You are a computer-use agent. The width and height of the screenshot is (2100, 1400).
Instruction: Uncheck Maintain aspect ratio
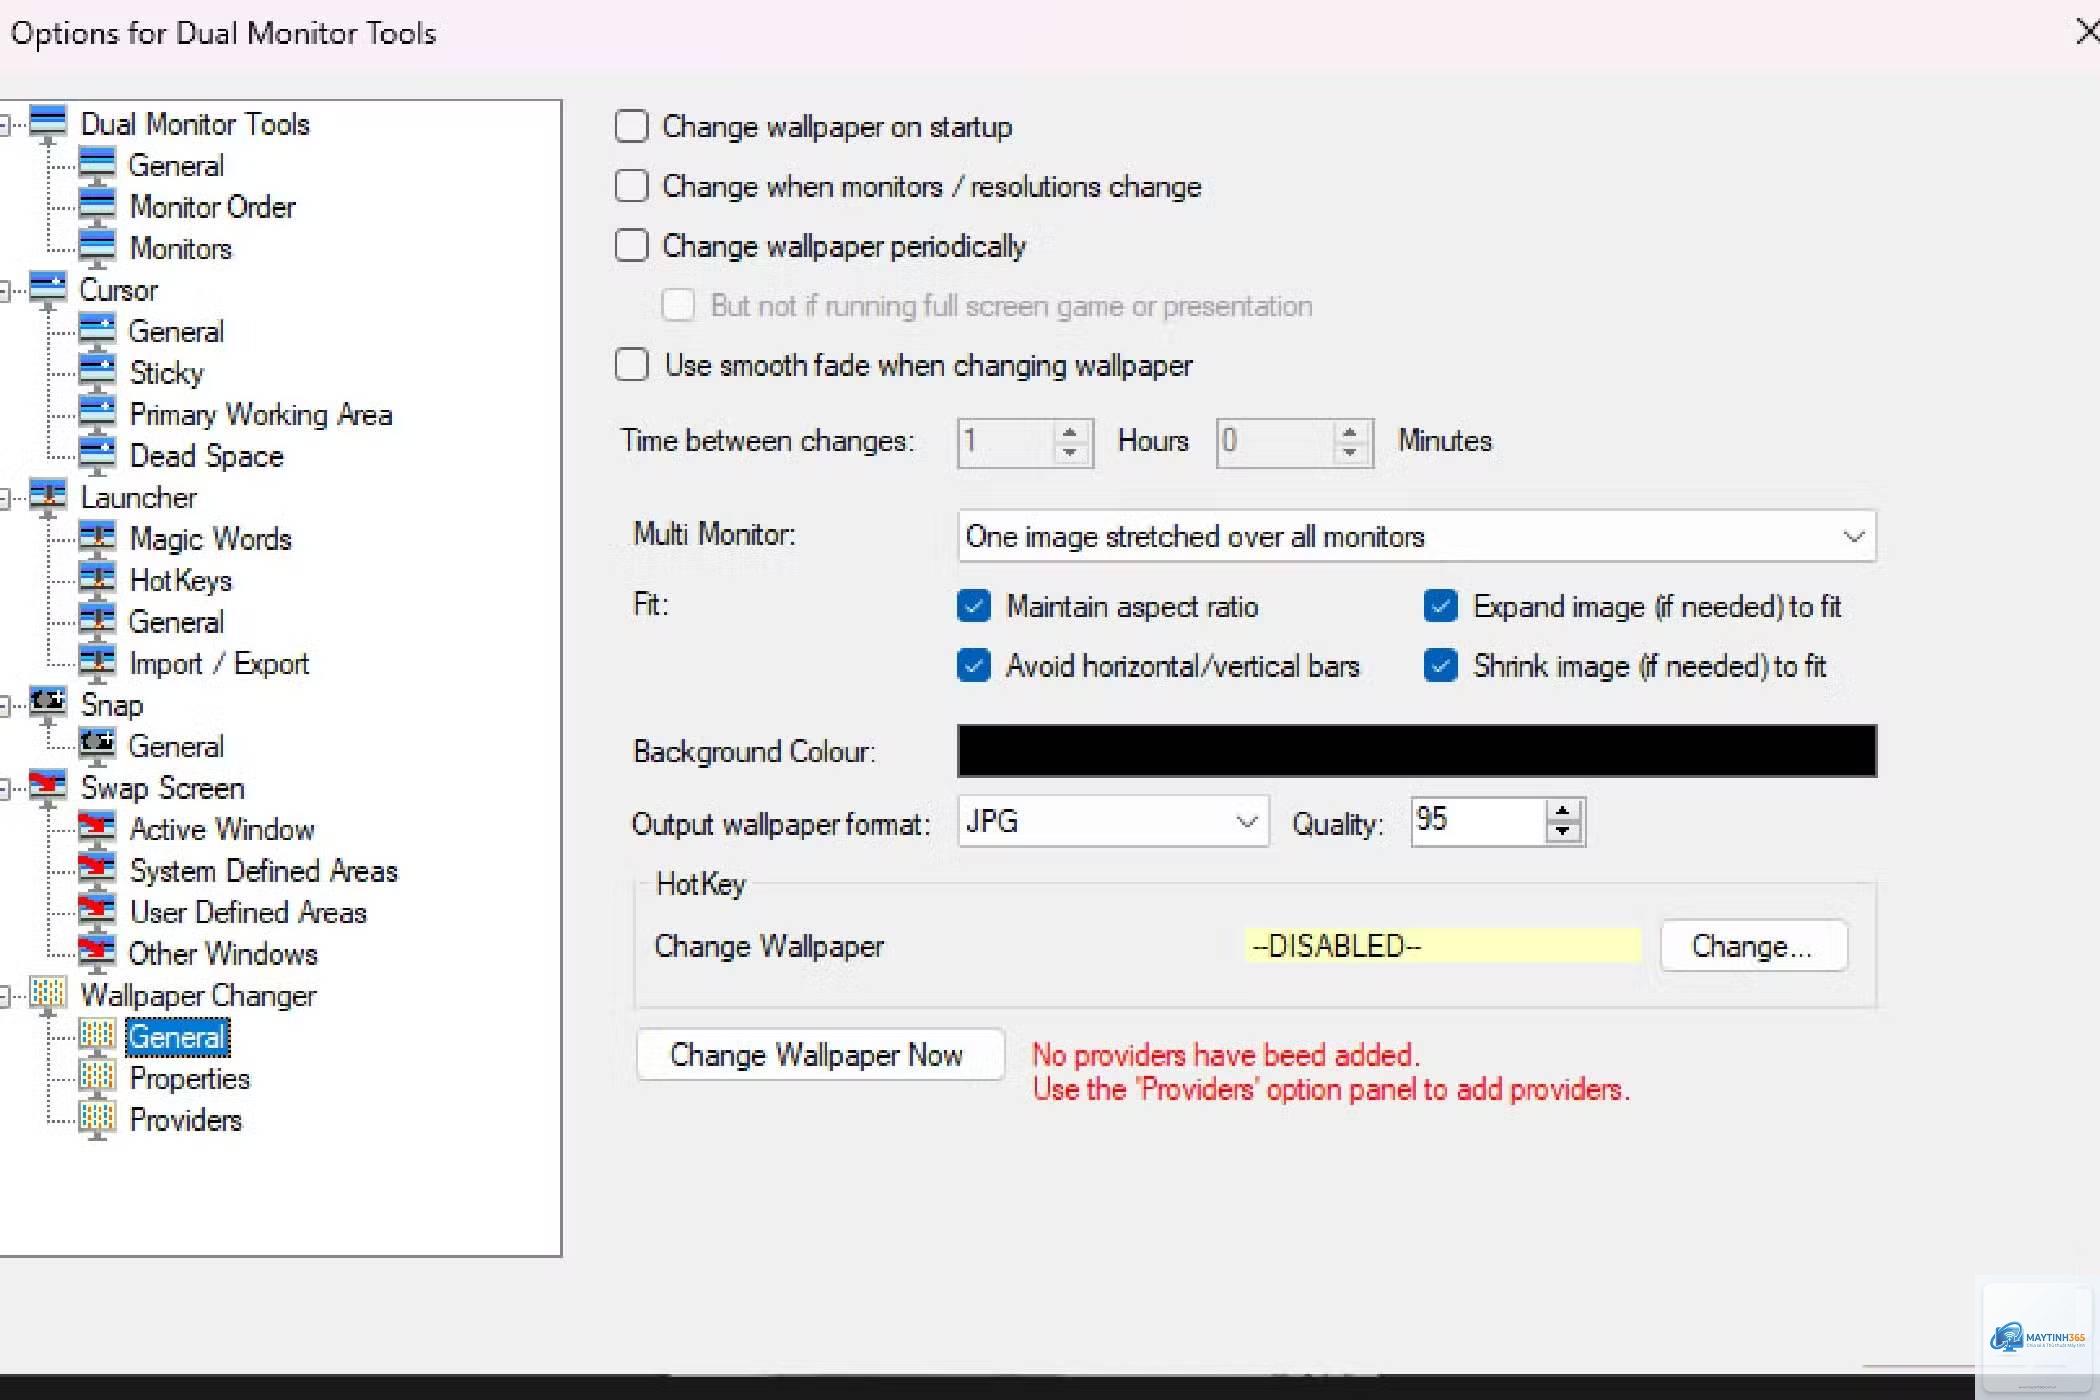click(973, 606)
